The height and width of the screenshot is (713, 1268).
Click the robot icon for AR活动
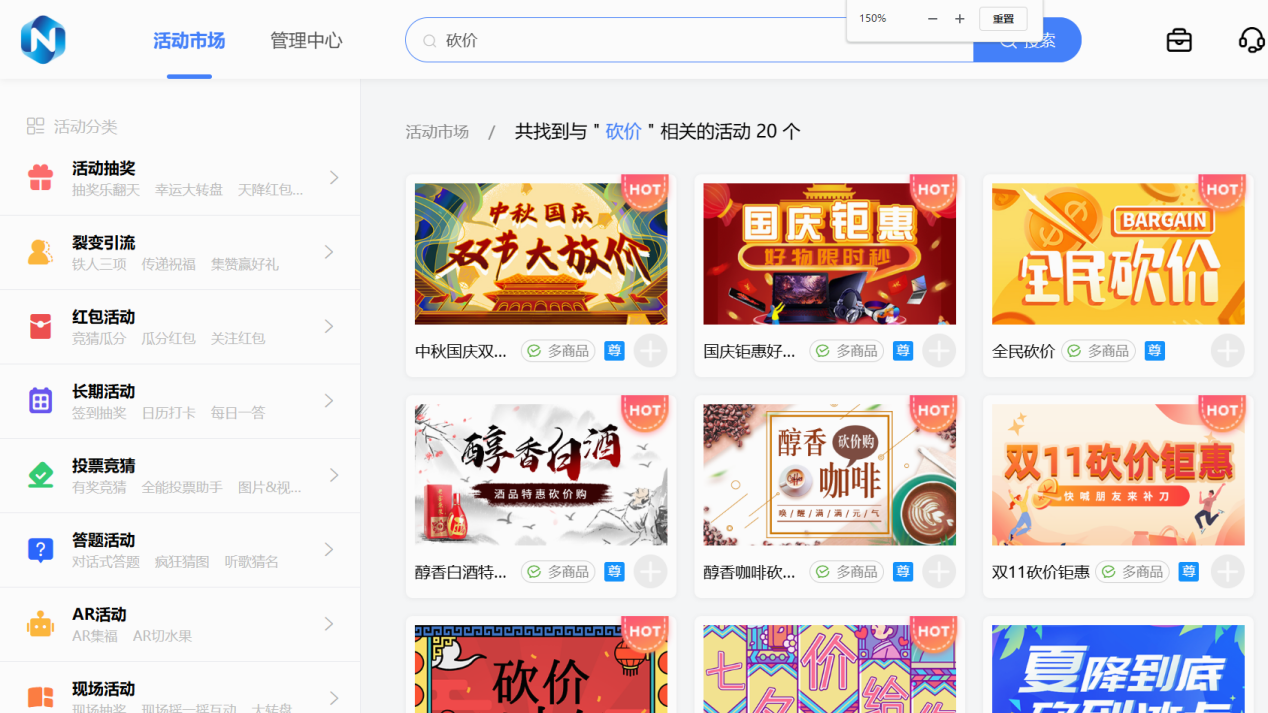[x=40, y=624]
